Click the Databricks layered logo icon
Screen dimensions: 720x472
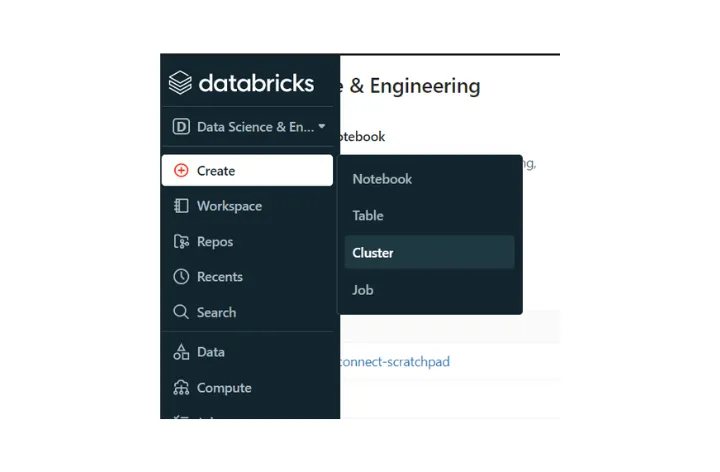(180, 83)
